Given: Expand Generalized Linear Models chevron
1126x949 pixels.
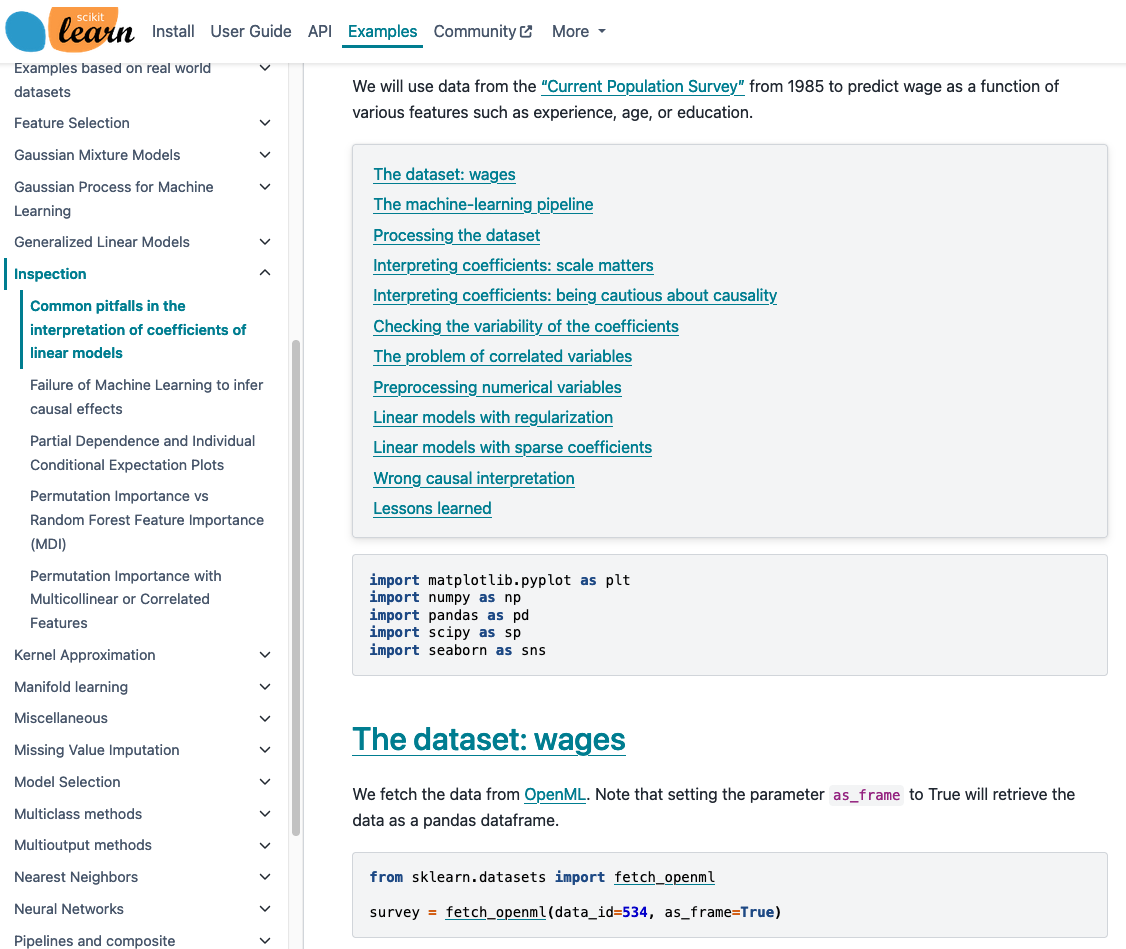Looking at the screenshot, I should [x=265, y=242].
